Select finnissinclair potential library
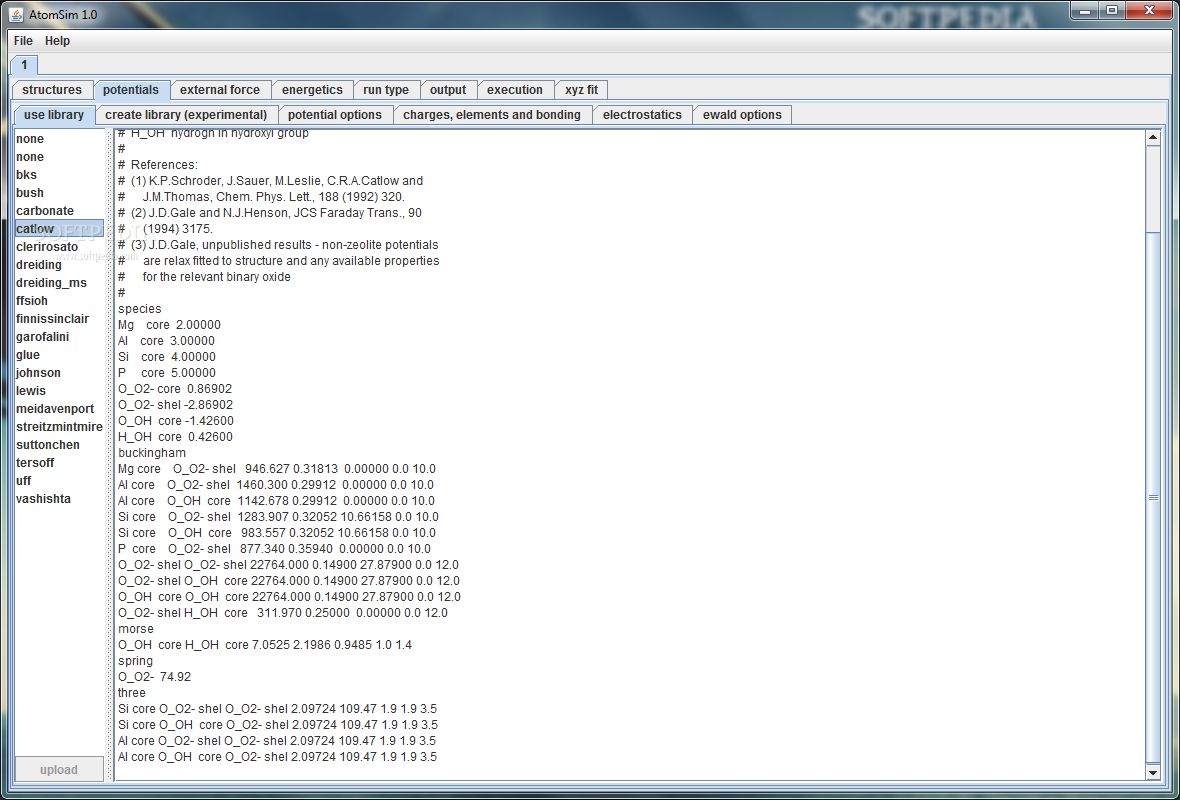1180x800 pixels. point(59,319)
